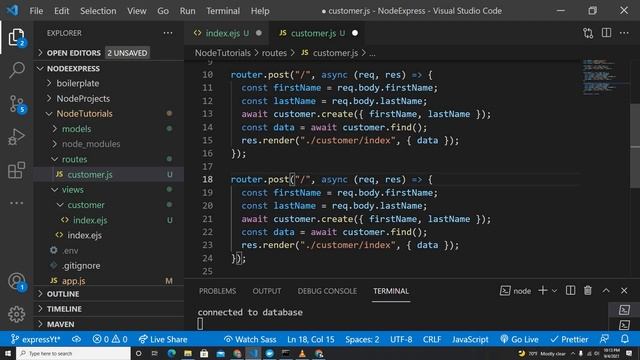
Task: Collapse the NODEEXPRESS root folder
Action: tap(109, 69)
